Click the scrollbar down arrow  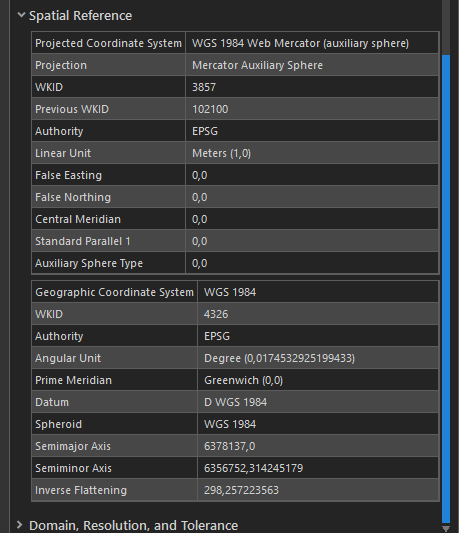pyautogui.click(x=446, y=529)
